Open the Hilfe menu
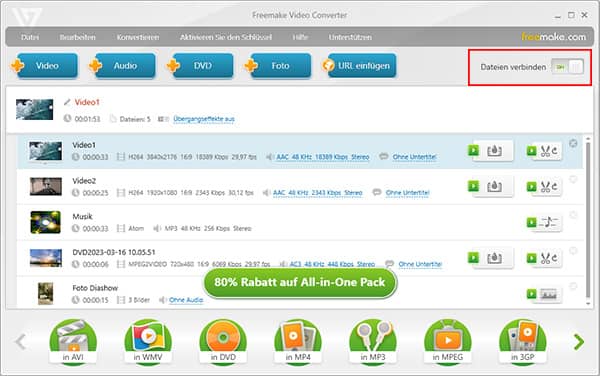The height and width of the screenshot is (376, 600). pyautogui.click(x=300, y=37)
